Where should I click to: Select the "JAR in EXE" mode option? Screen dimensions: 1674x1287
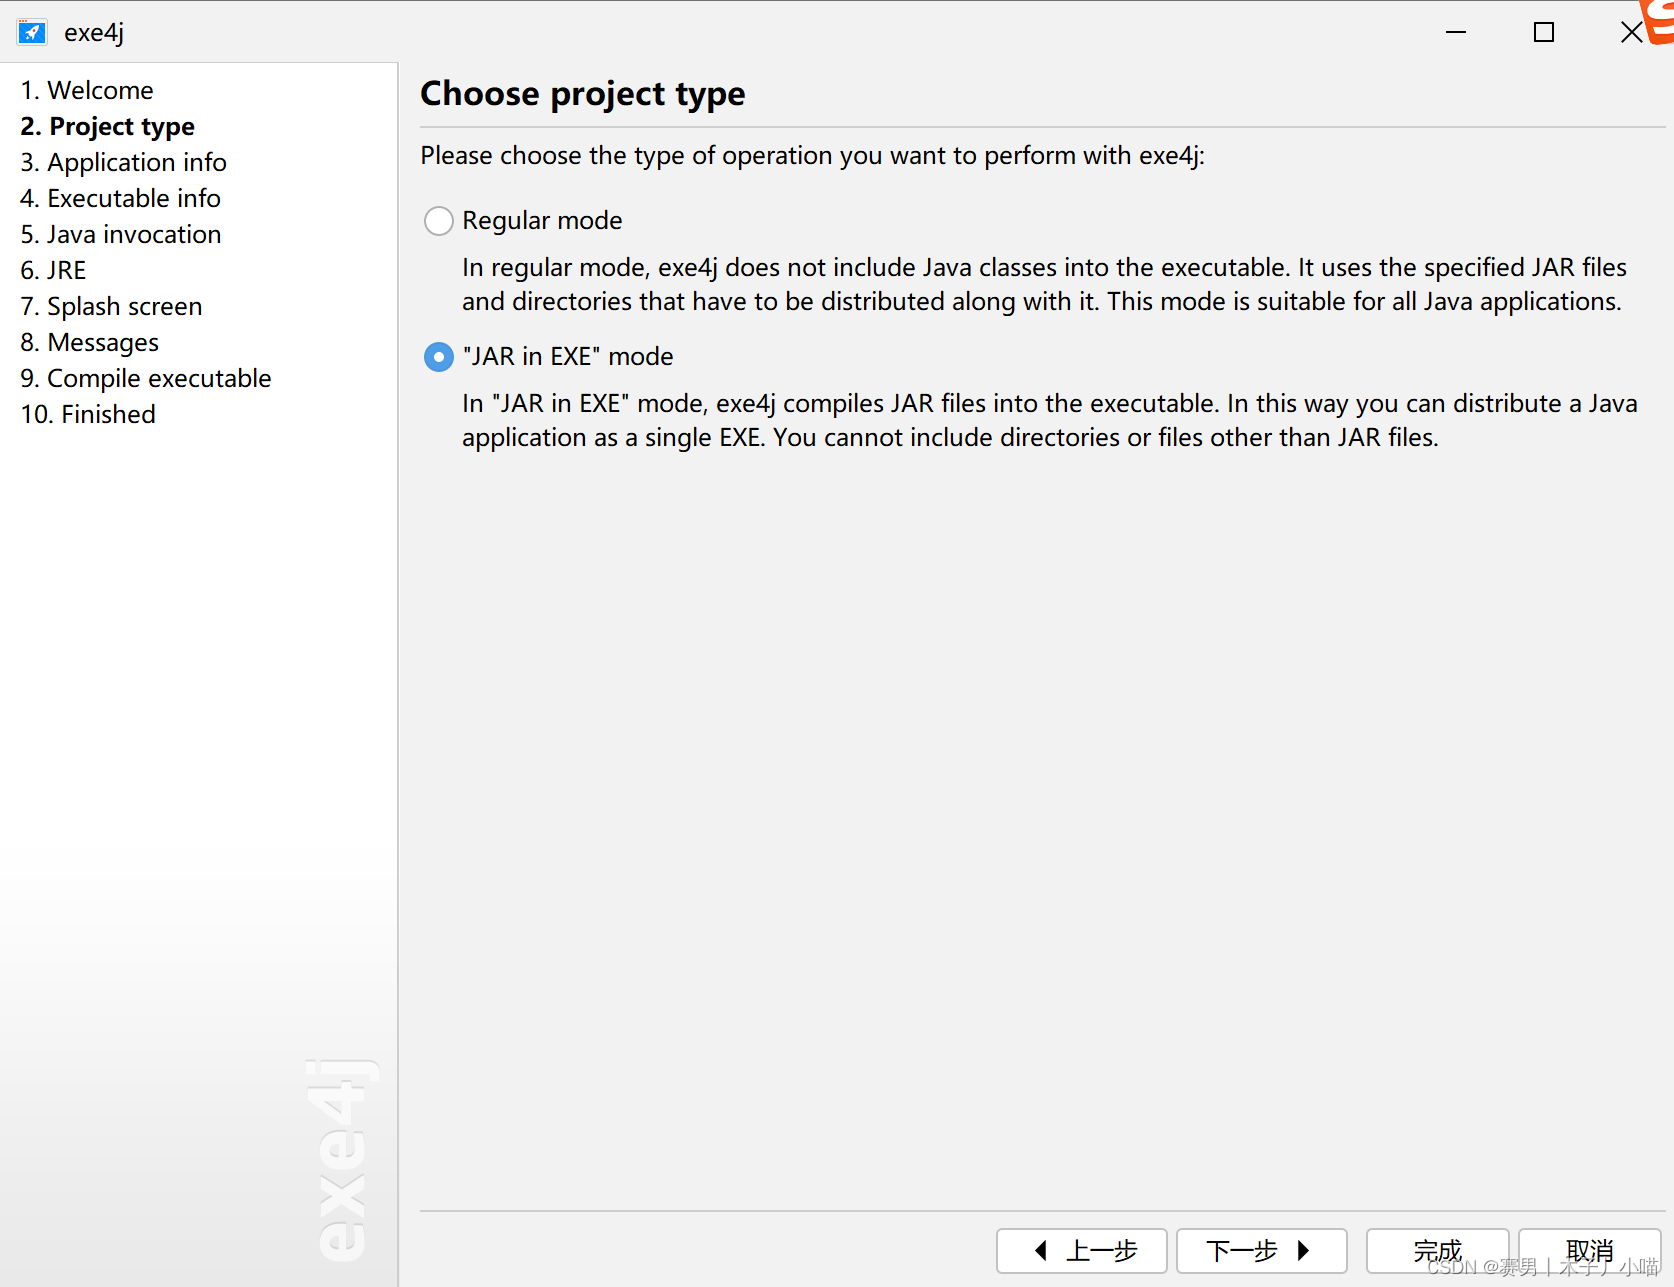438,357
